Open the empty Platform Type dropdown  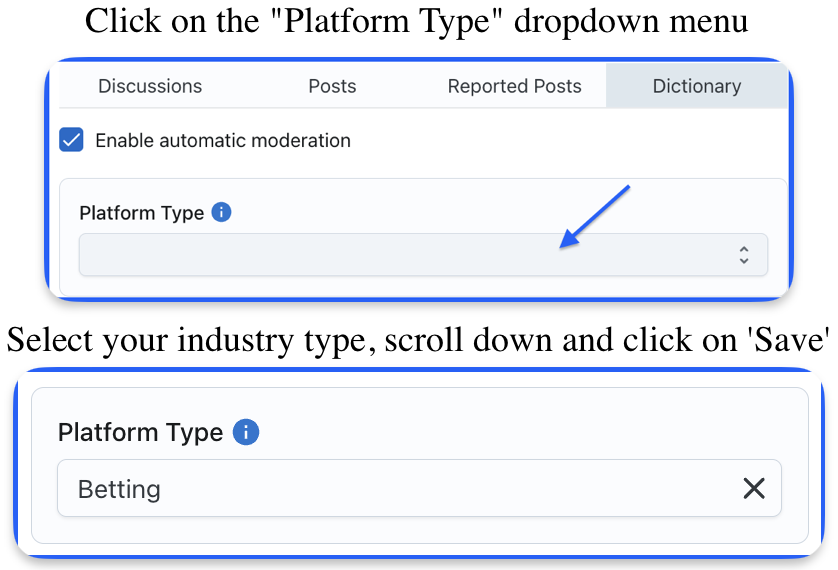tap(423, 255)
